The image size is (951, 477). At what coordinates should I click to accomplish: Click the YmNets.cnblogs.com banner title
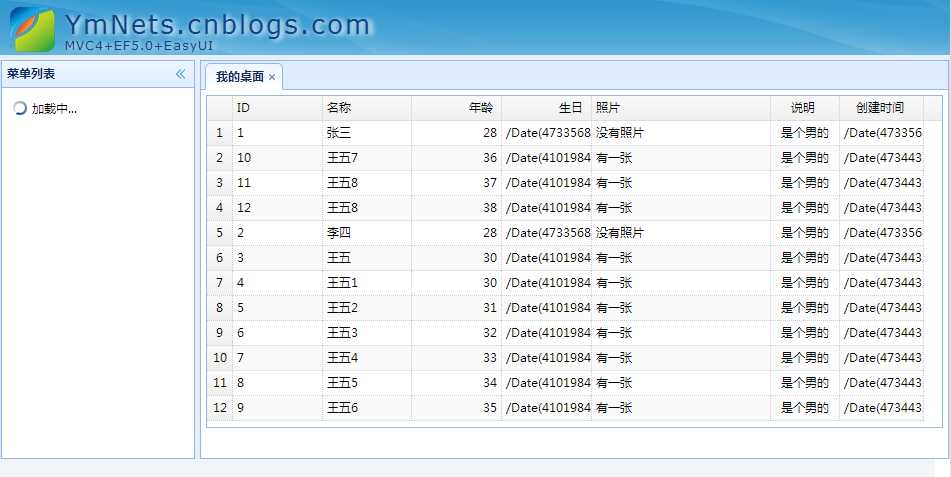(217, 25)
